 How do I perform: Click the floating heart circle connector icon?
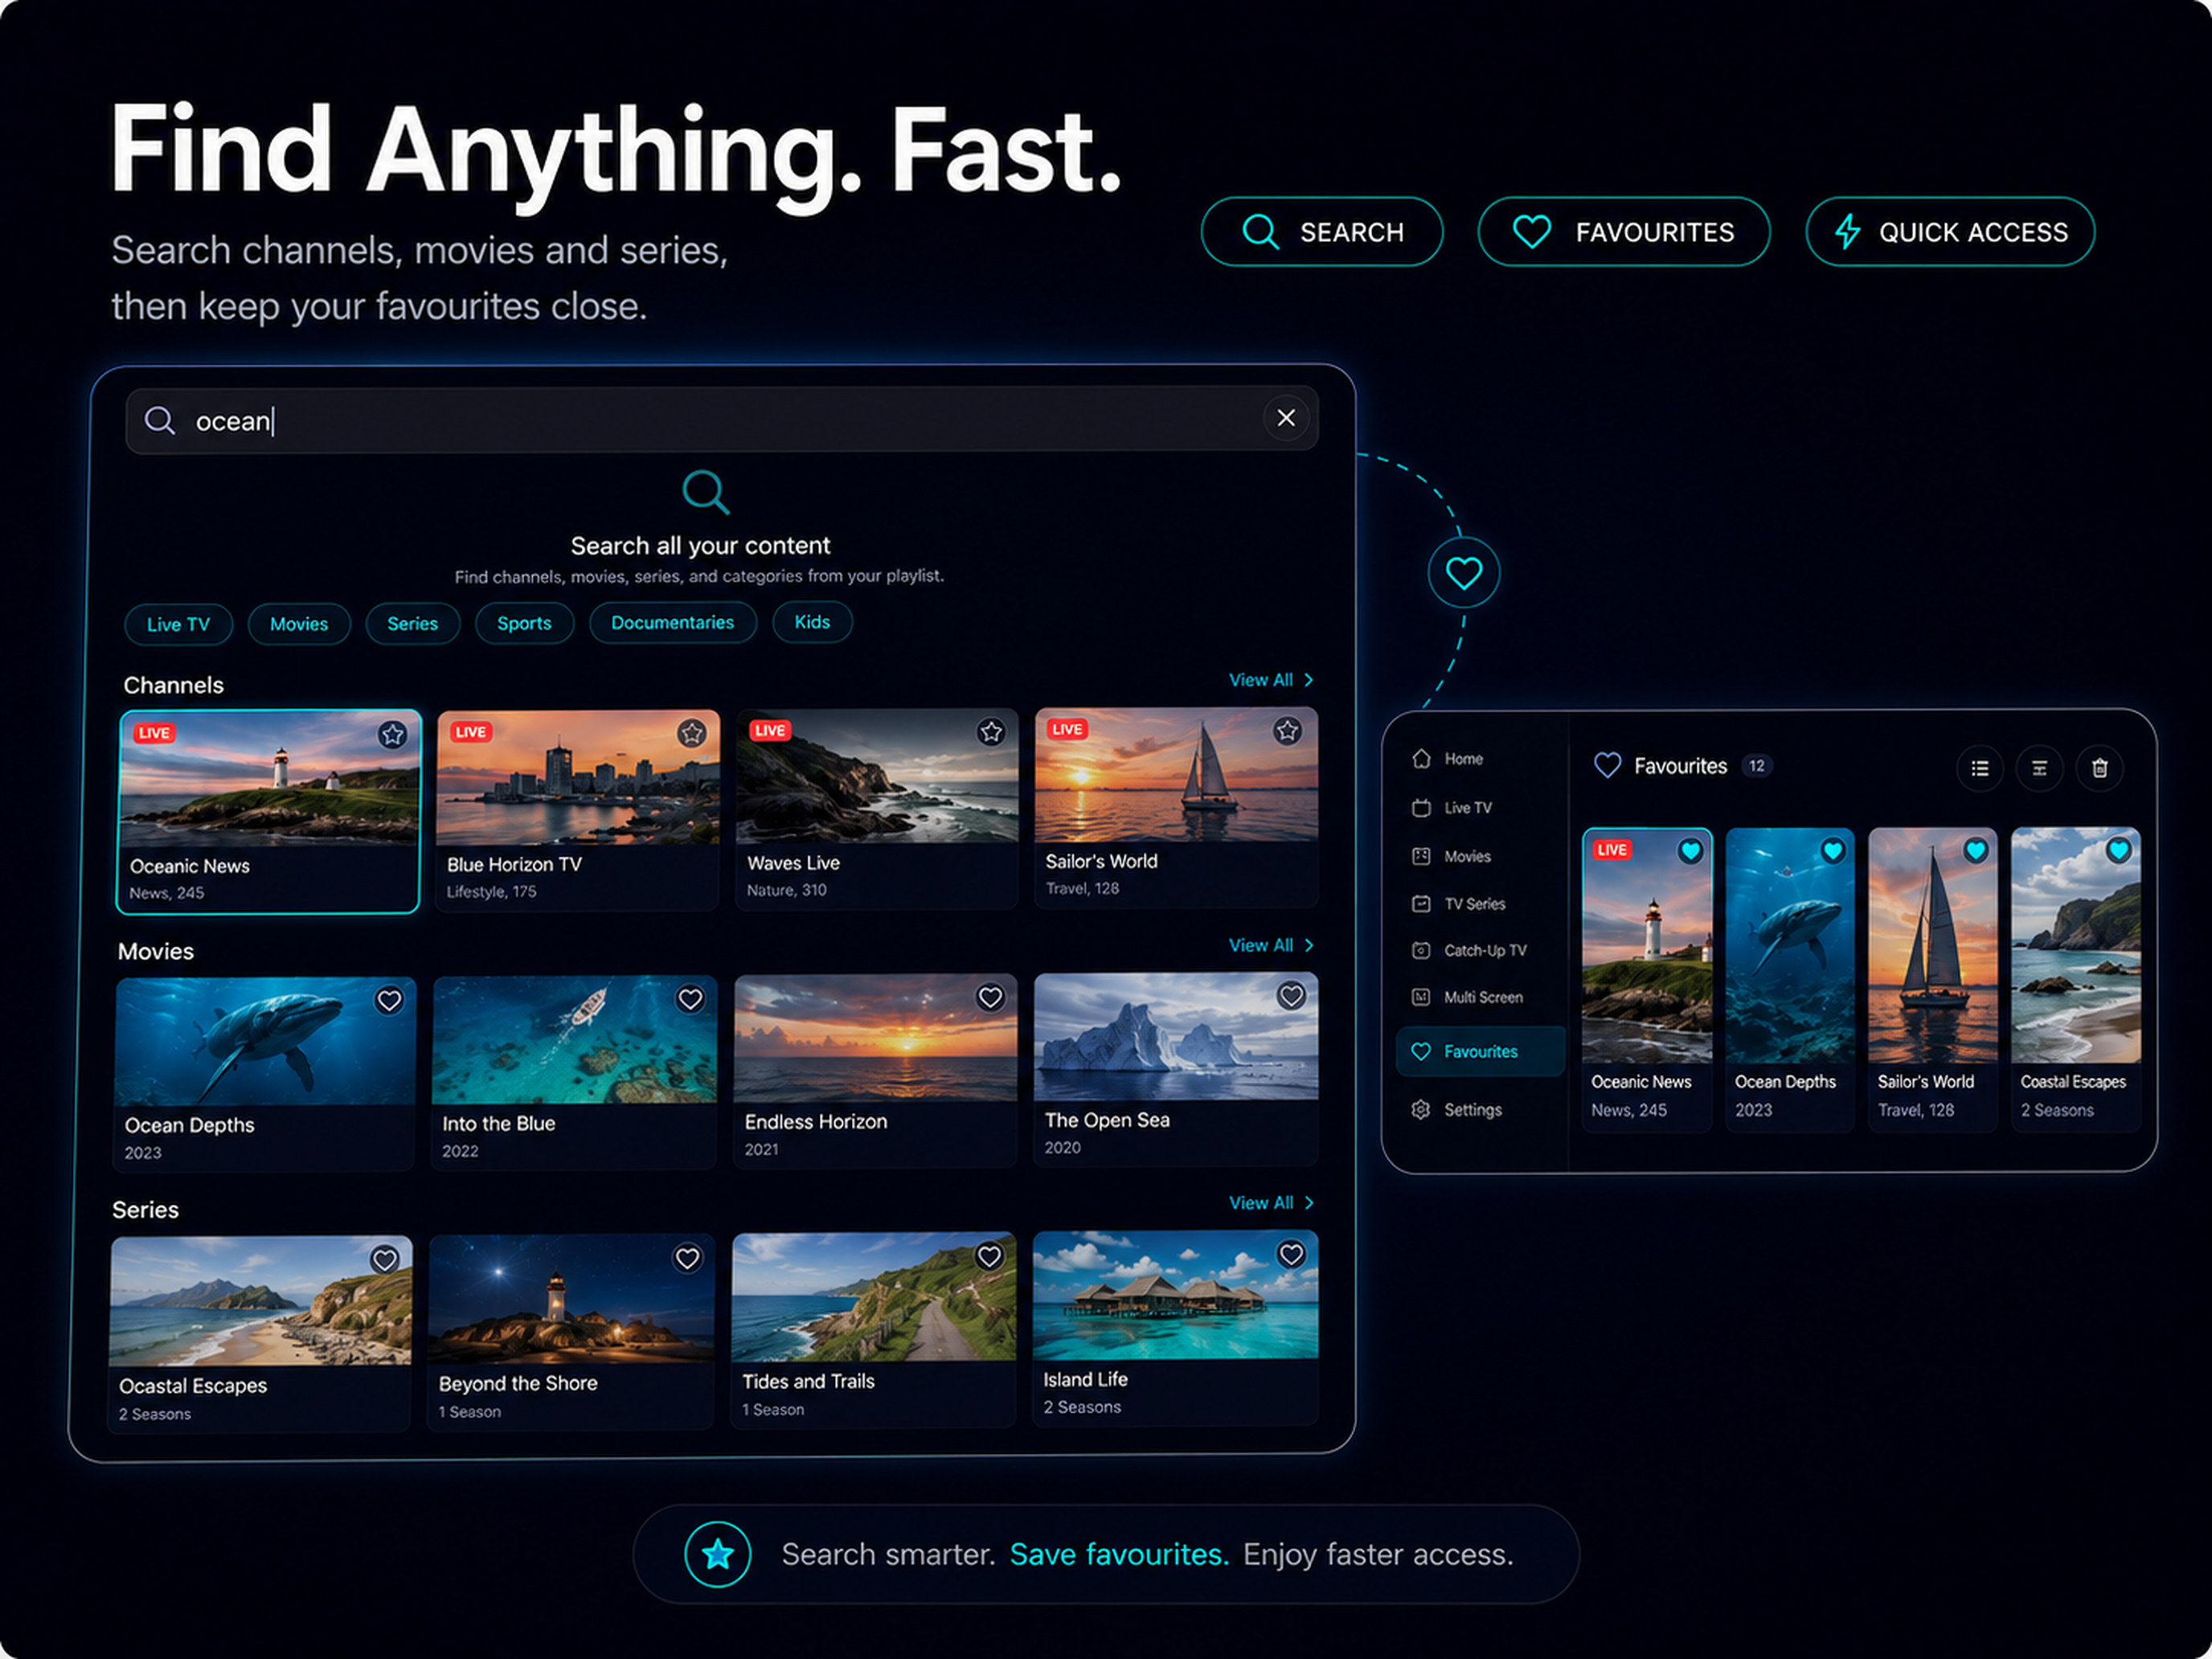tap(1464, 573)
